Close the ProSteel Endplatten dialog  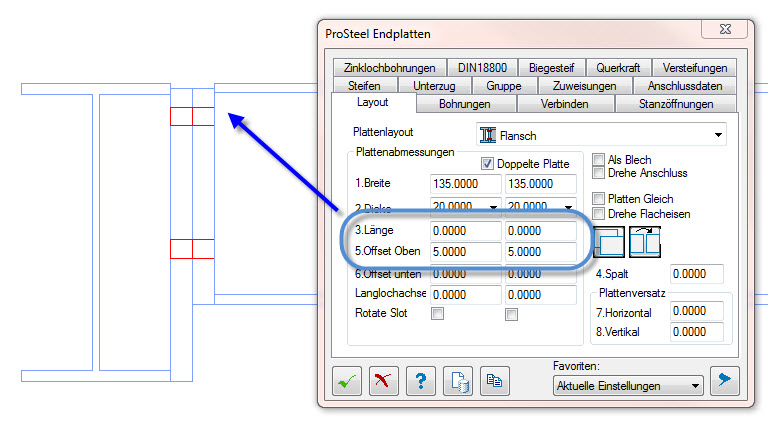tap(725, 29)
